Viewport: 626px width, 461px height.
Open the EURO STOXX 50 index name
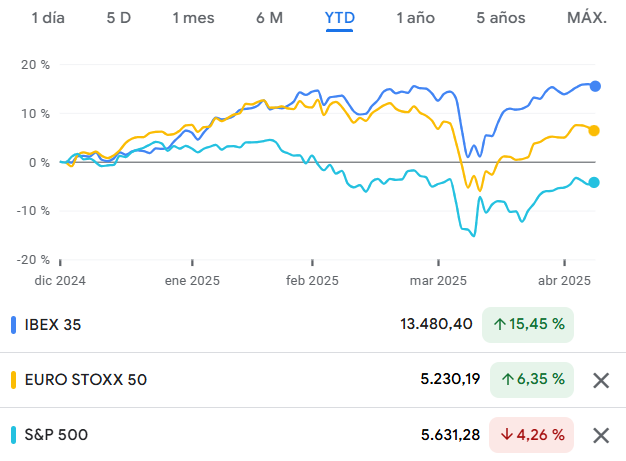click(x=85, y=380)
